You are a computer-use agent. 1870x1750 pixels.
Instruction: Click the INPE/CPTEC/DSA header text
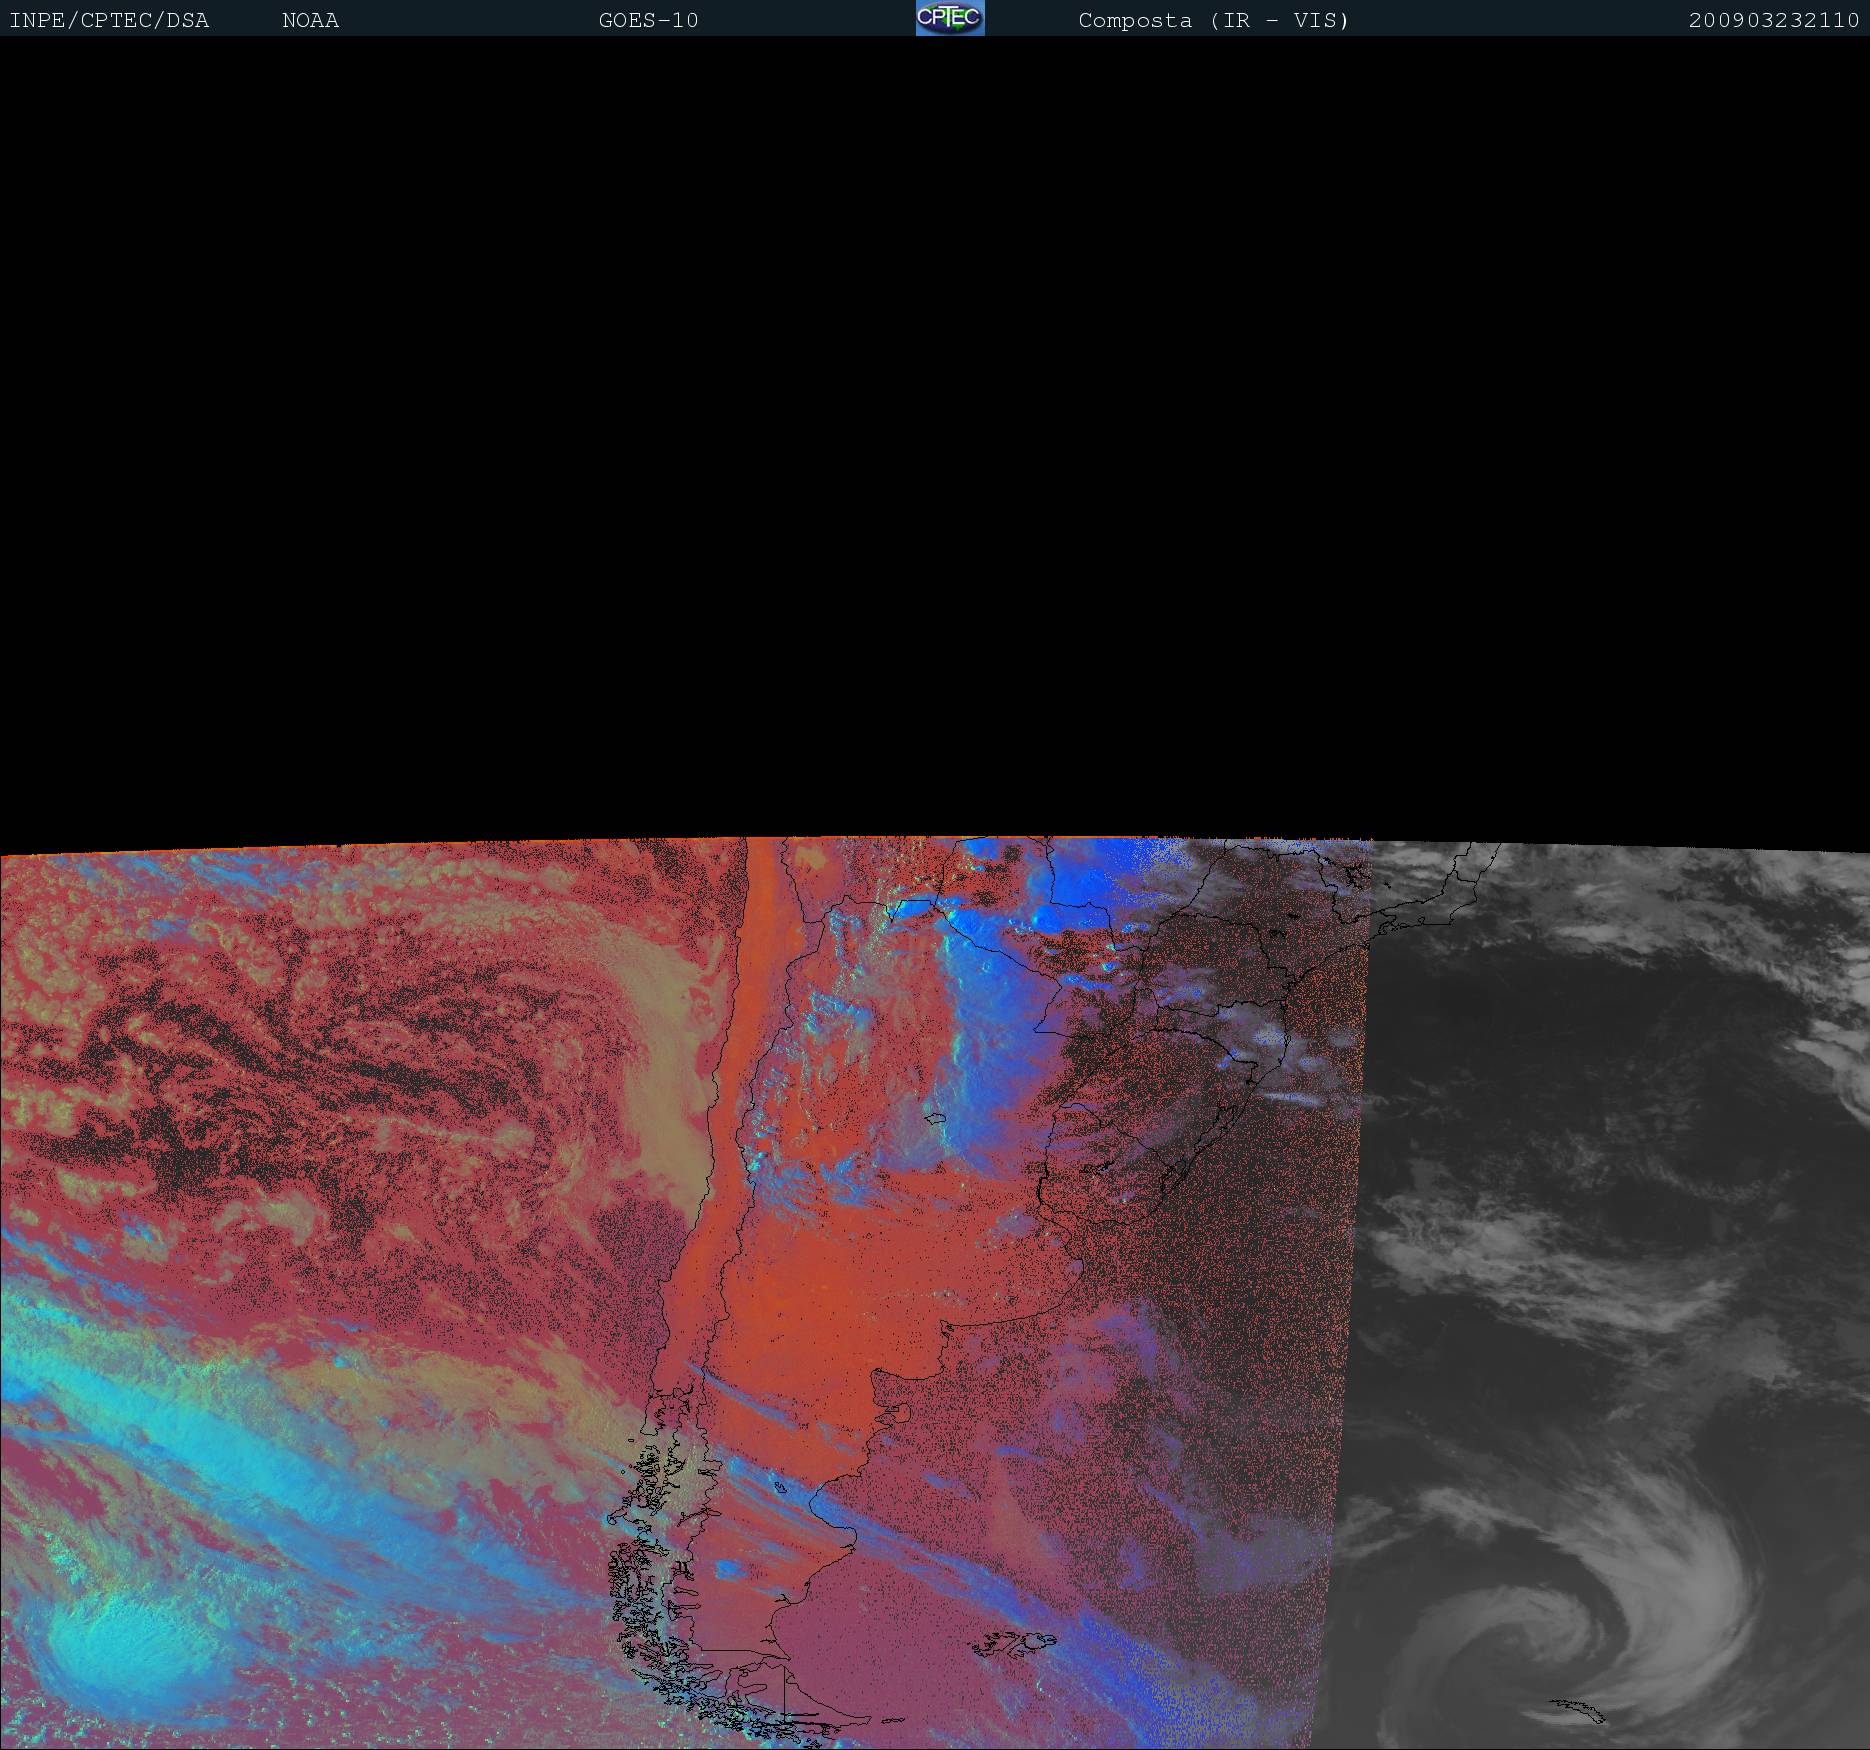click(x=109, y=21)
